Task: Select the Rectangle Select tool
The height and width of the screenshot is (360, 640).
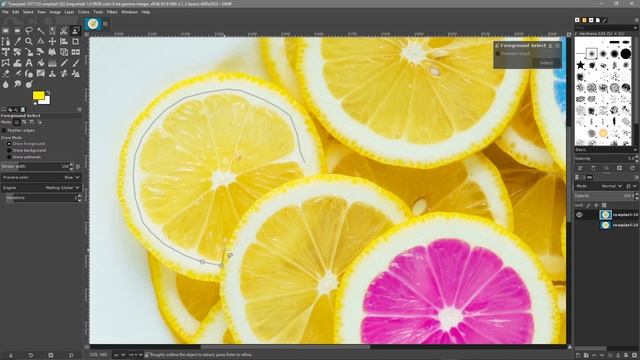Action: [5, 31]
